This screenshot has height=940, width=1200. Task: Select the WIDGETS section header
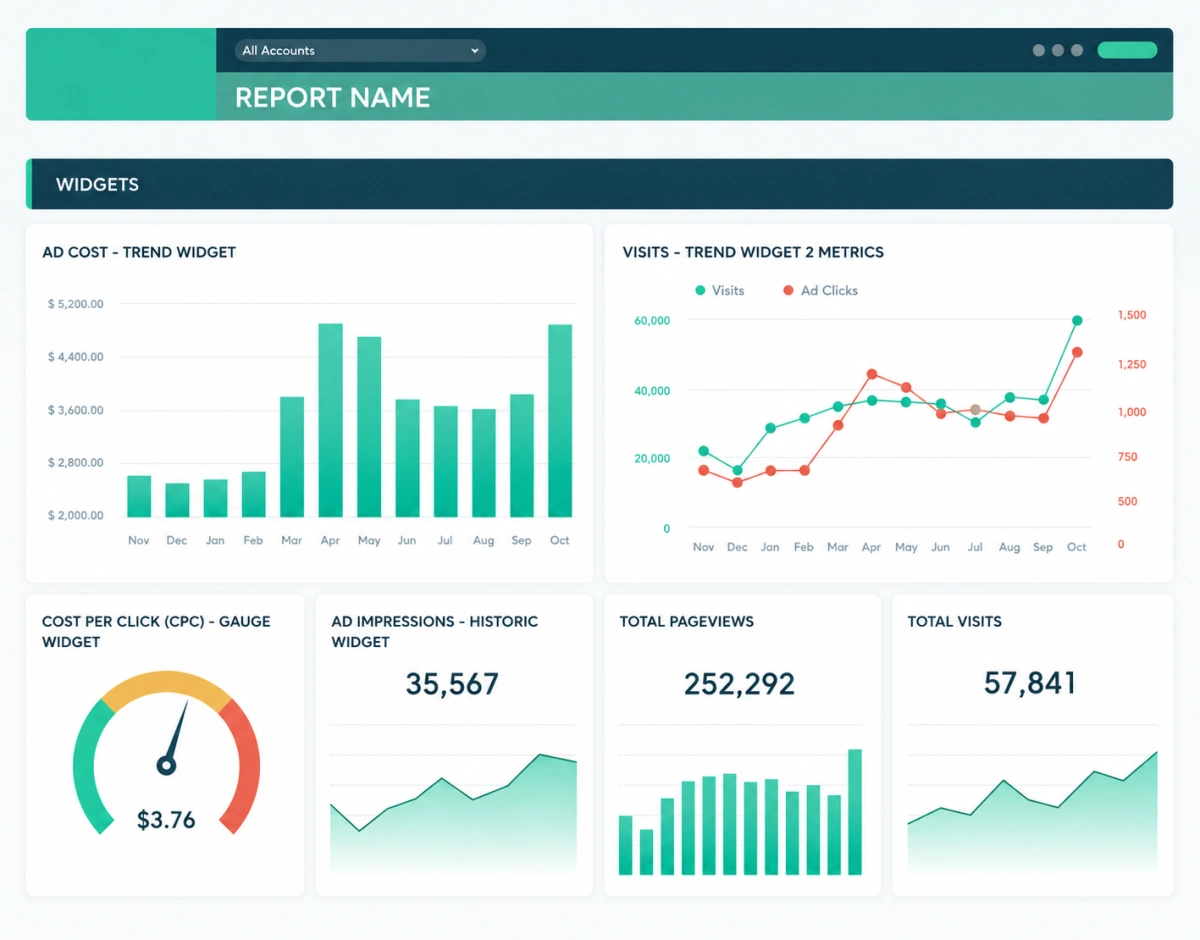click(599, 184)
